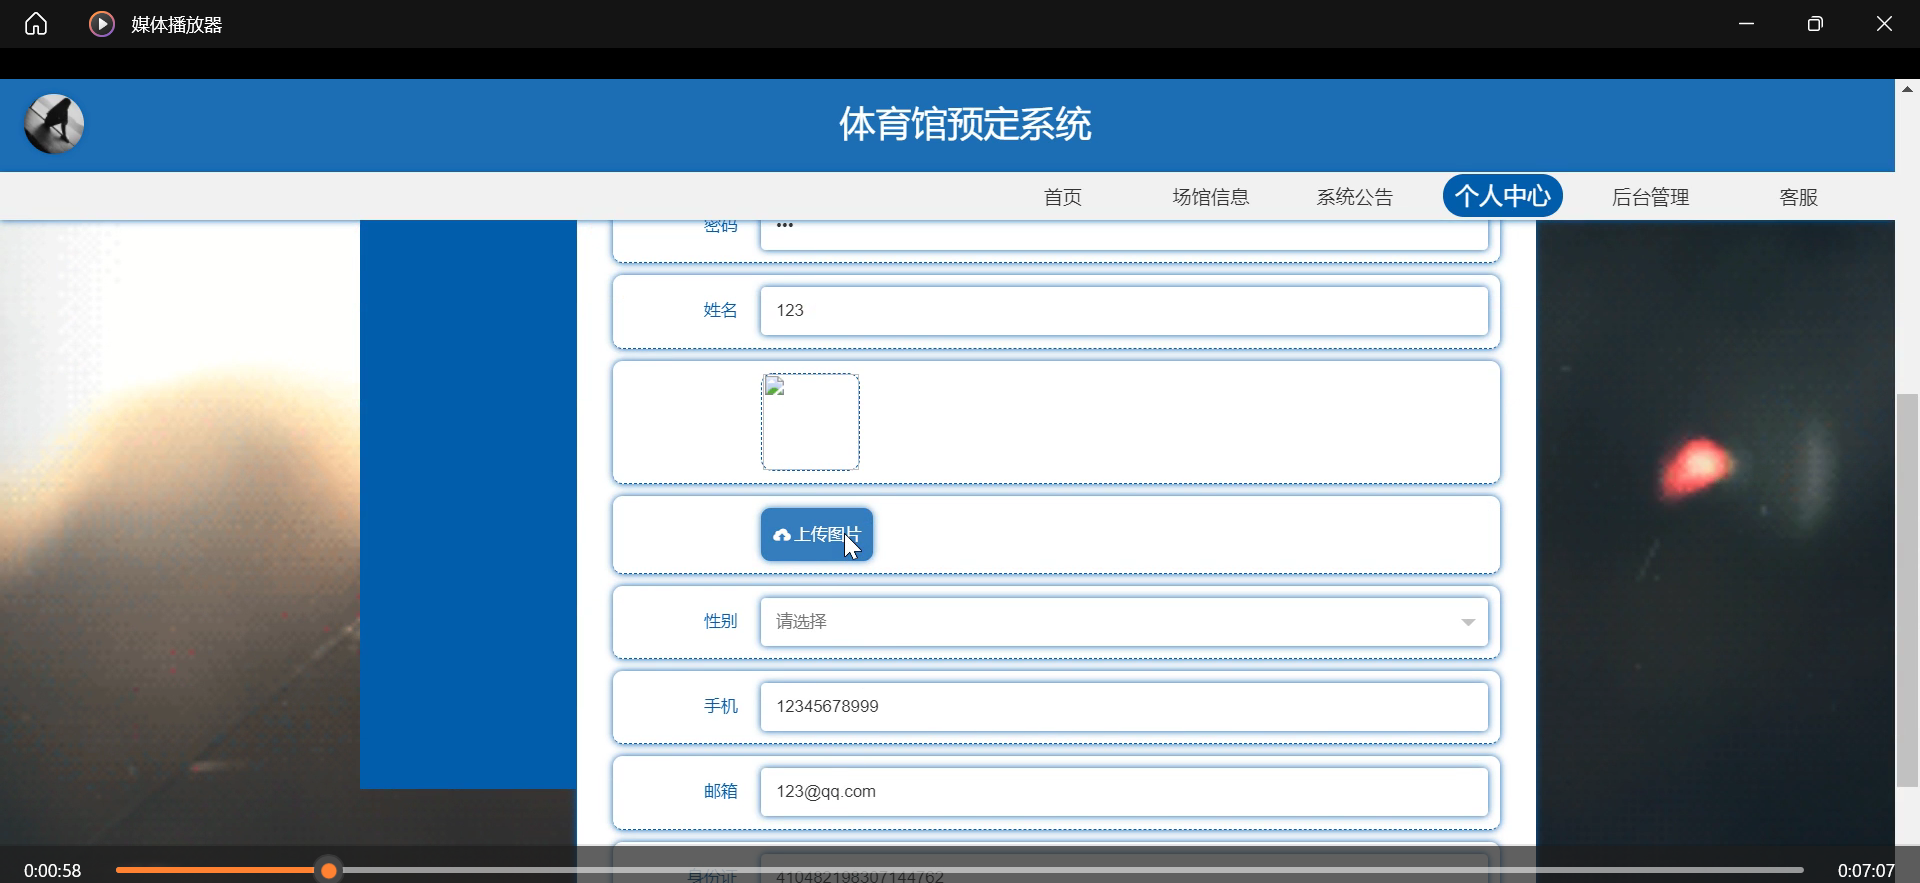
Task: Select the 个人中心 navigation tab
Action: click(x=1503, y=195)
